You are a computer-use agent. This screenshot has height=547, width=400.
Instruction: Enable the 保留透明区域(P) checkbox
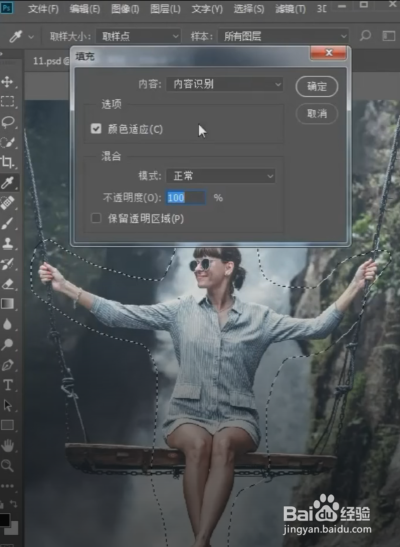[96, 218]
